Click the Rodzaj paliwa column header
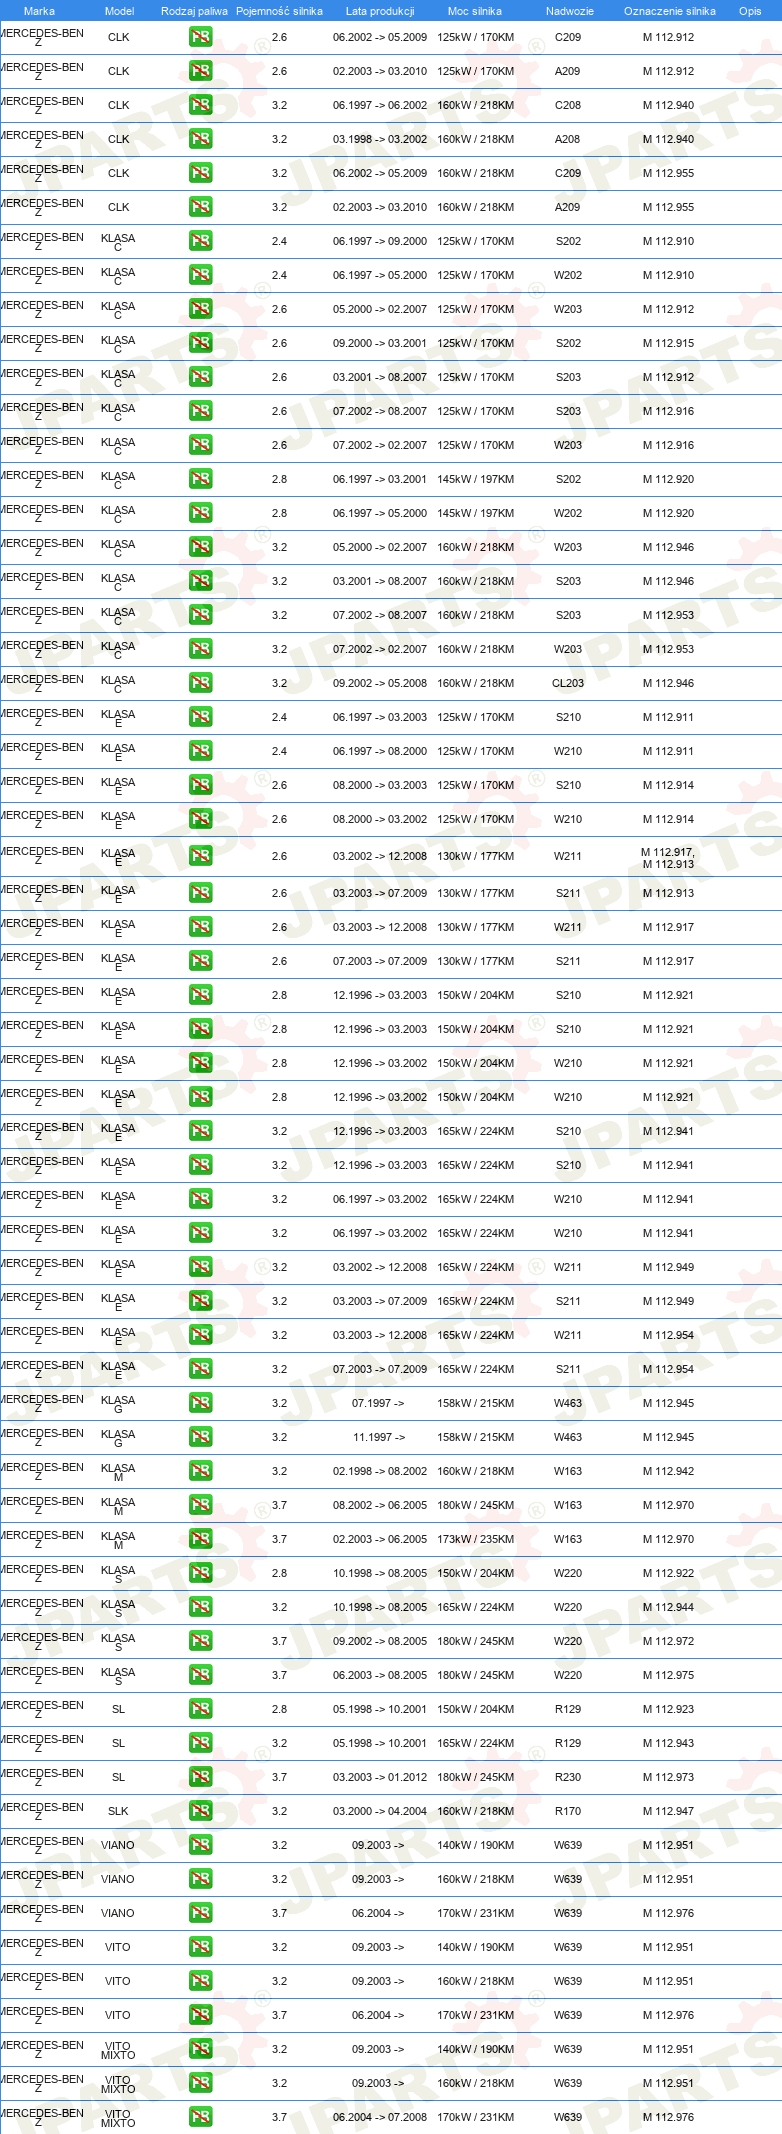 tap(194, 11)
